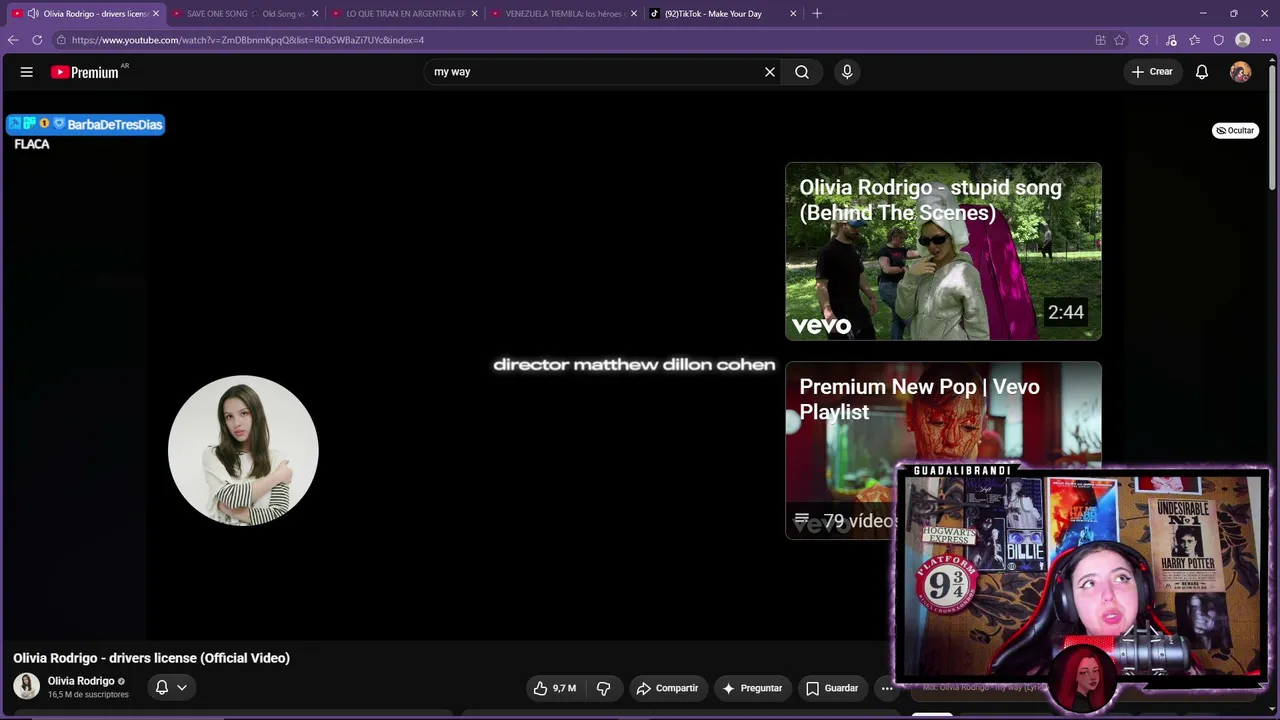Switch to Olivia Rodrigo drivers license tab

click(x=84, y=14)
